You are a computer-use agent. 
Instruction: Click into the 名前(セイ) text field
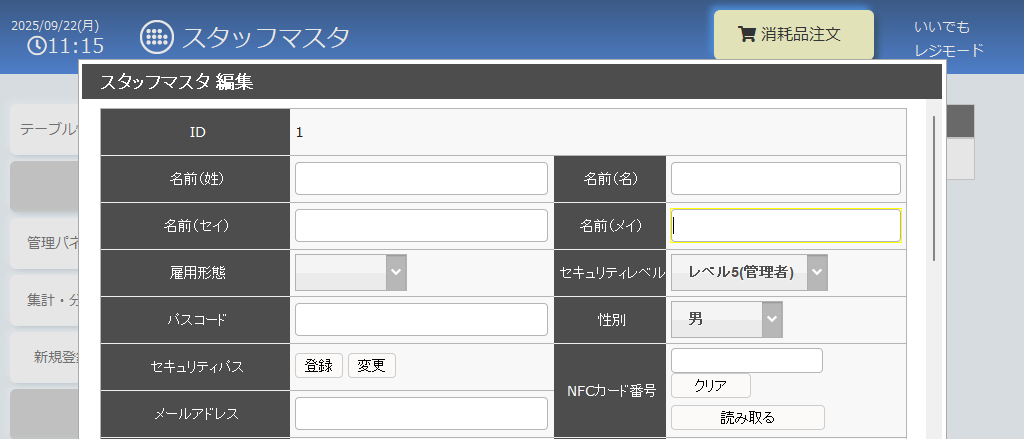pos(421,225)
